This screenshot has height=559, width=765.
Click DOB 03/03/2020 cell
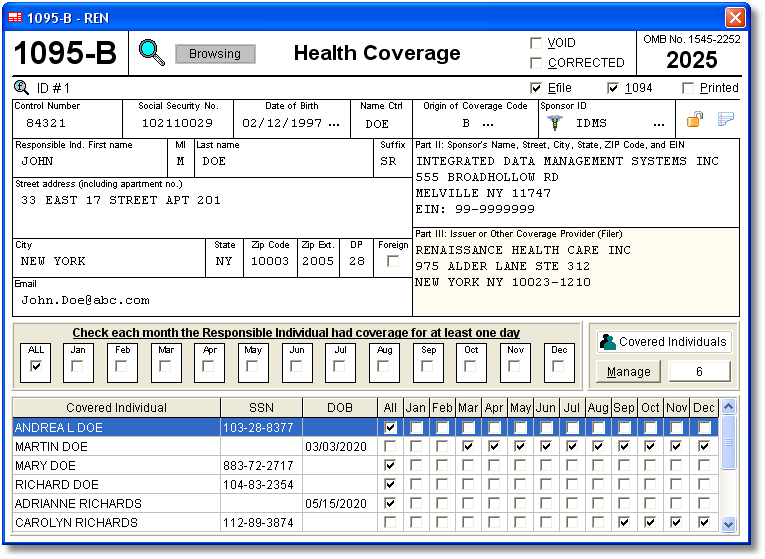(x=340, y=446)
